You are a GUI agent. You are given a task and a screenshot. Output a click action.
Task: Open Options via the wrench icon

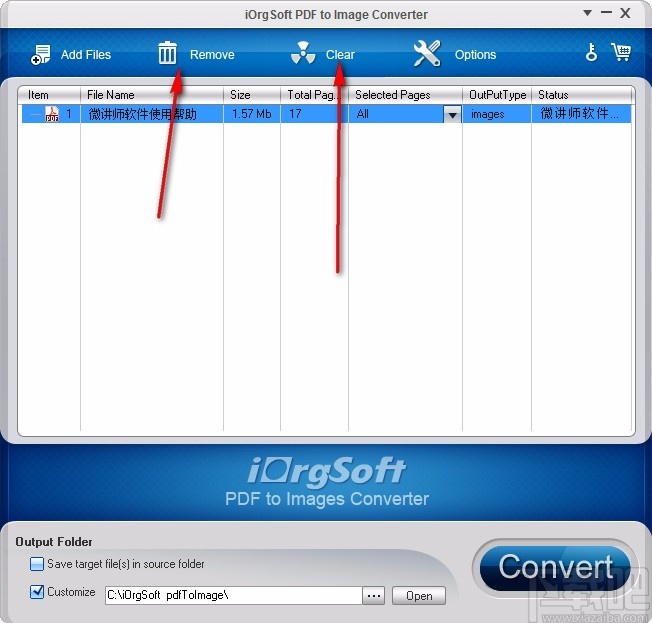tap(427, 53)
